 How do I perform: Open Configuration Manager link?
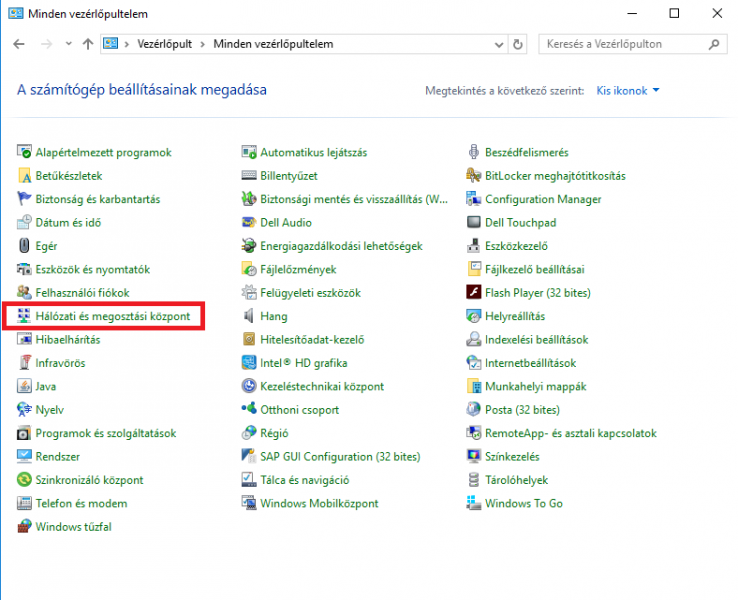pyautogui.click(x=543, y=199)
